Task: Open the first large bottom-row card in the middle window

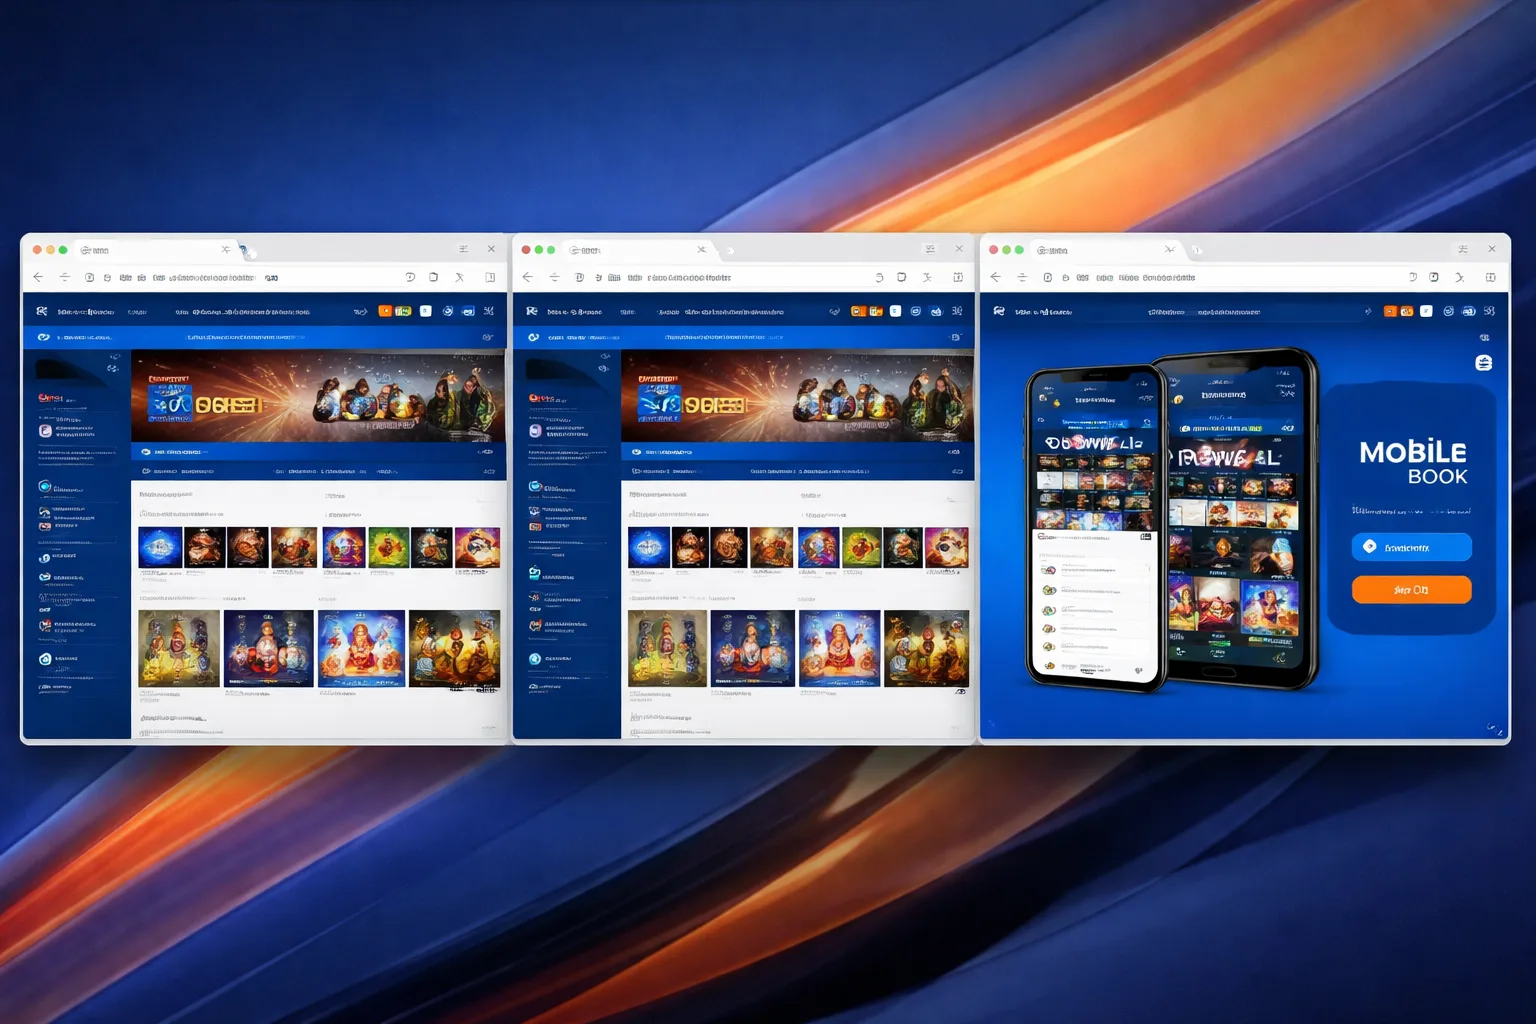Action: click(667, 649)
